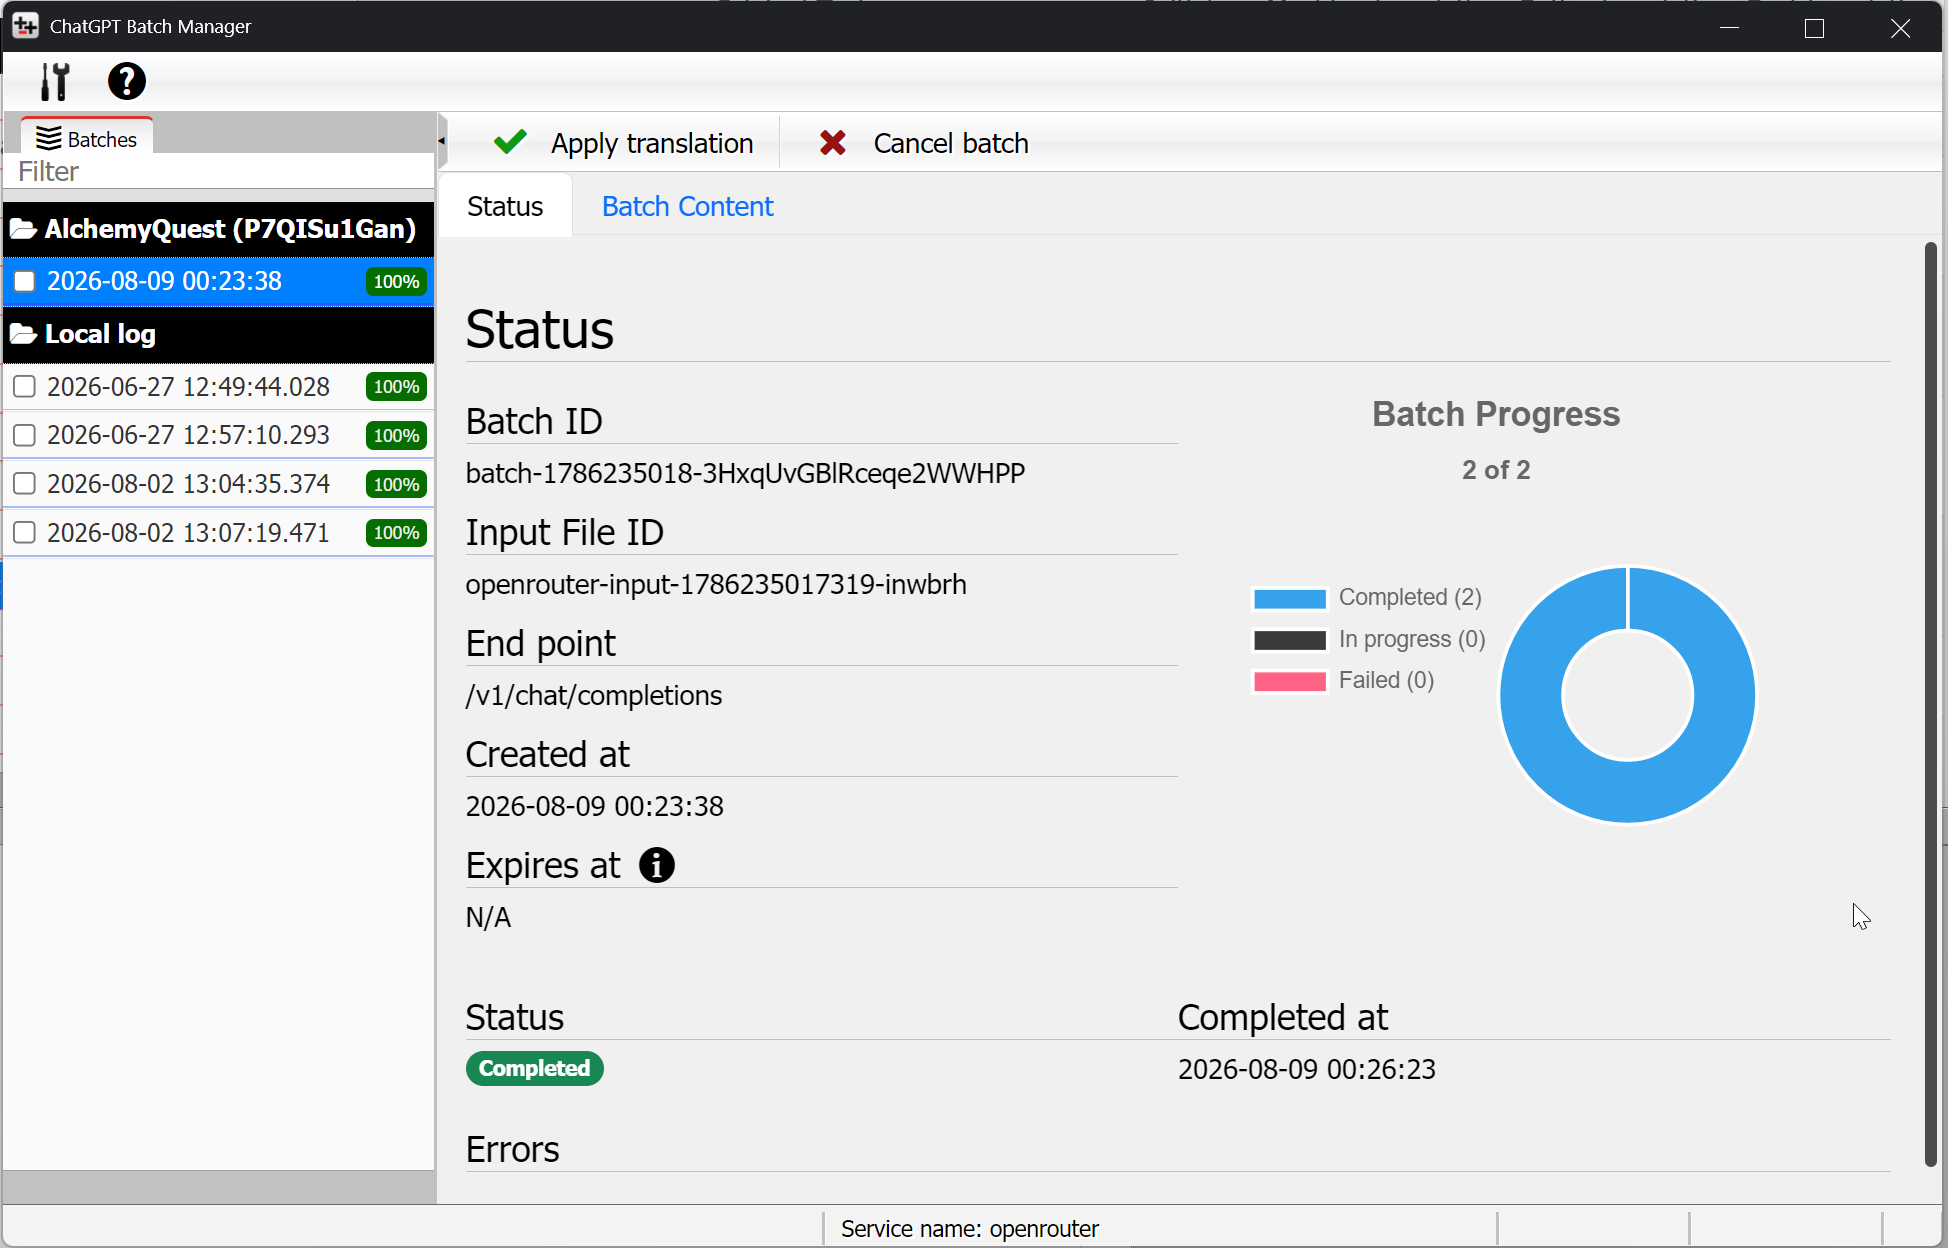Click the 'Failed (0)' legend label

(1386, 680)
